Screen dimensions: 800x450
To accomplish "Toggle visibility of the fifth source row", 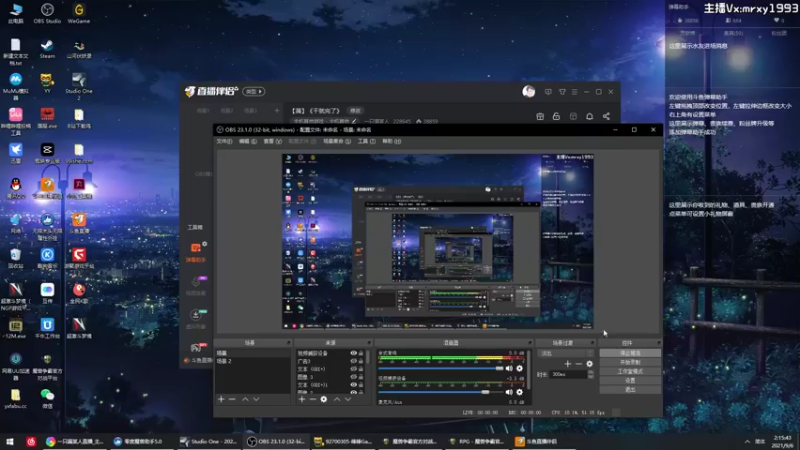I will pyautogui.click(x=353, y=385).
